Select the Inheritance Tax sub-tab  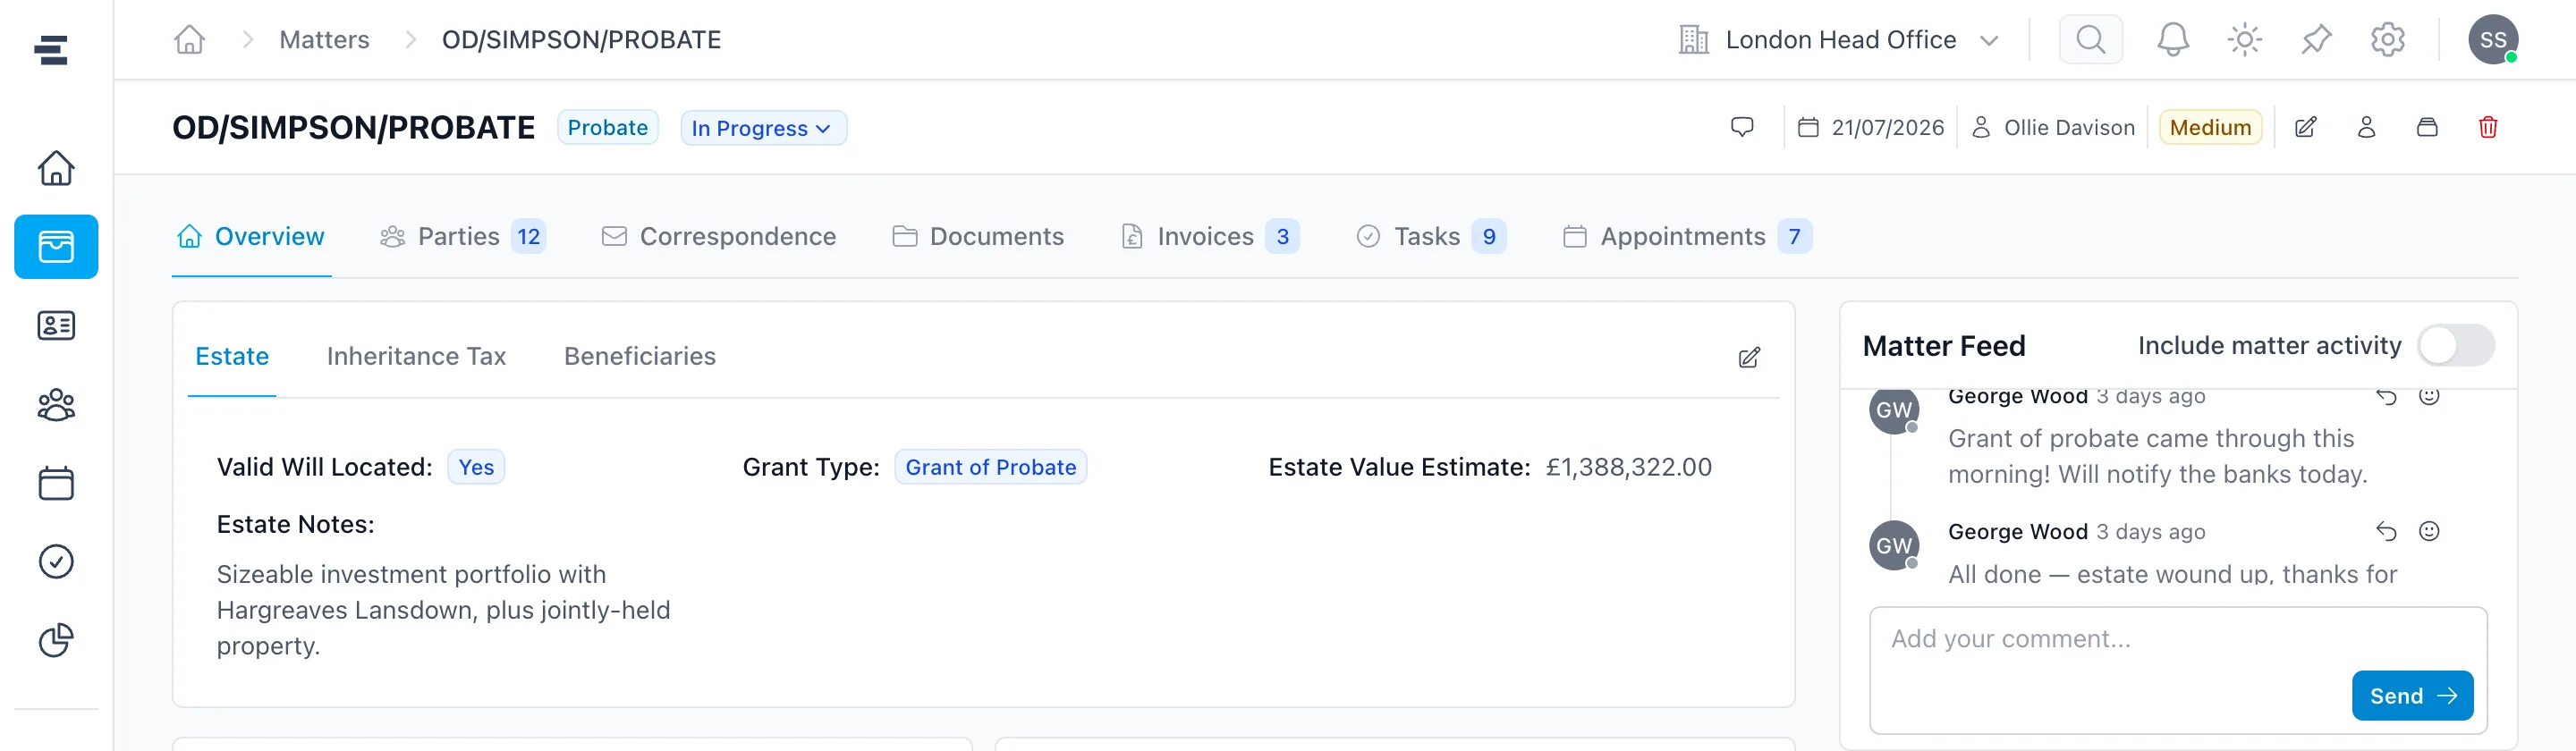coord(416,357)
